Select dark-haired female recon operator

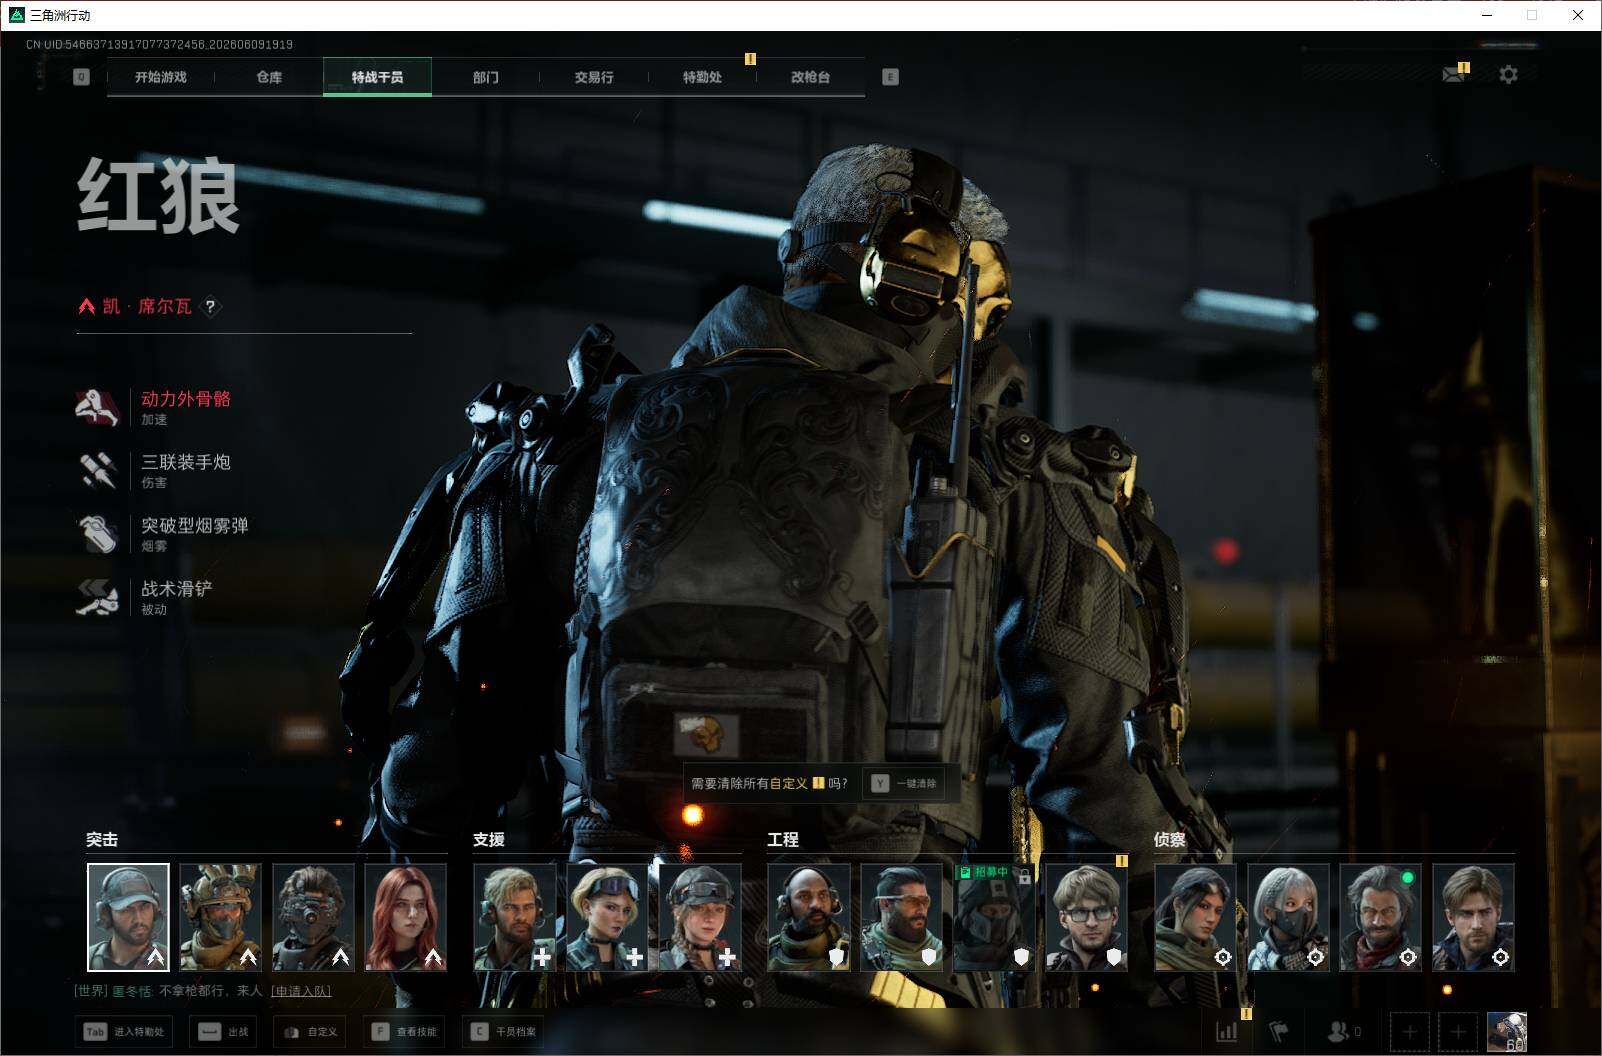coord(1195,917)
